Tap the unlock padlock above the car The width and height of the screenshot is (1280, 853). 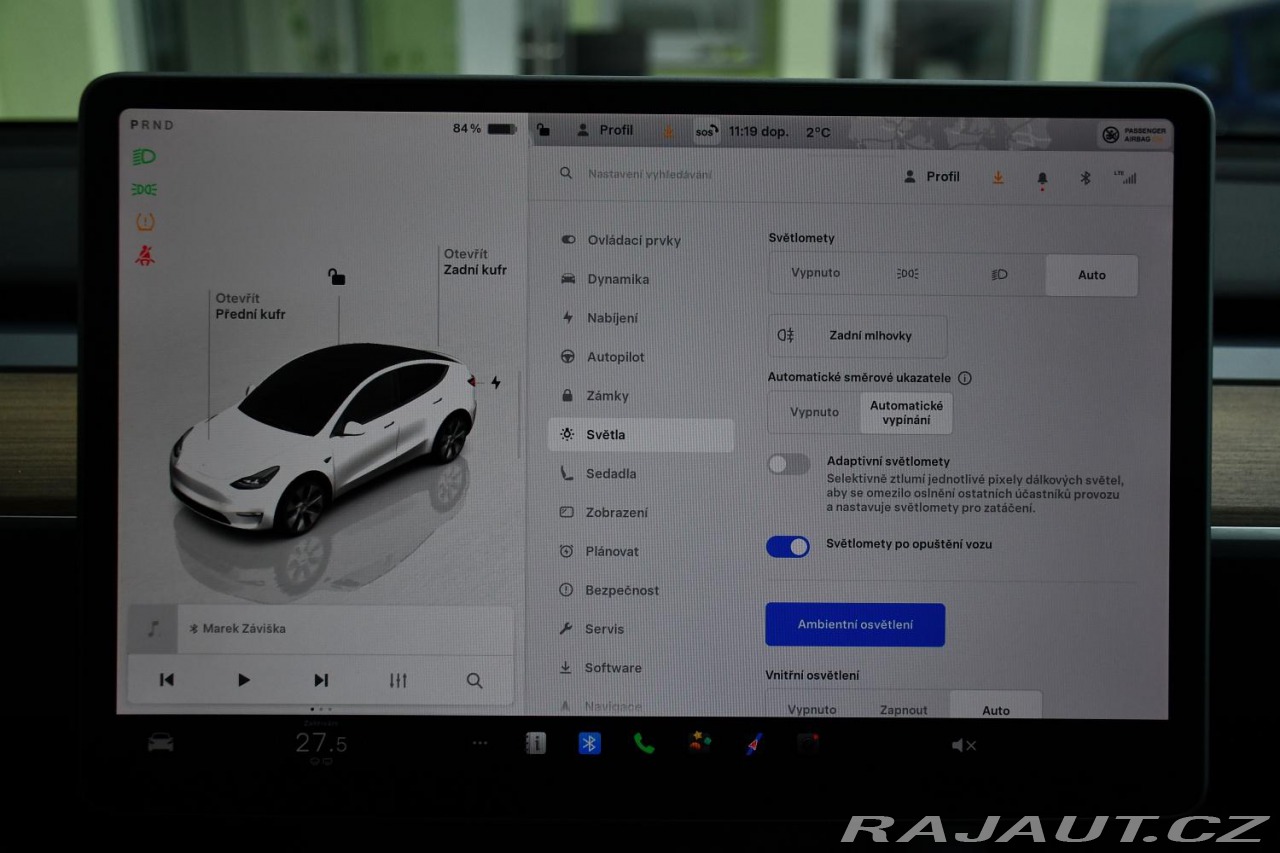(x=337, y=277)
